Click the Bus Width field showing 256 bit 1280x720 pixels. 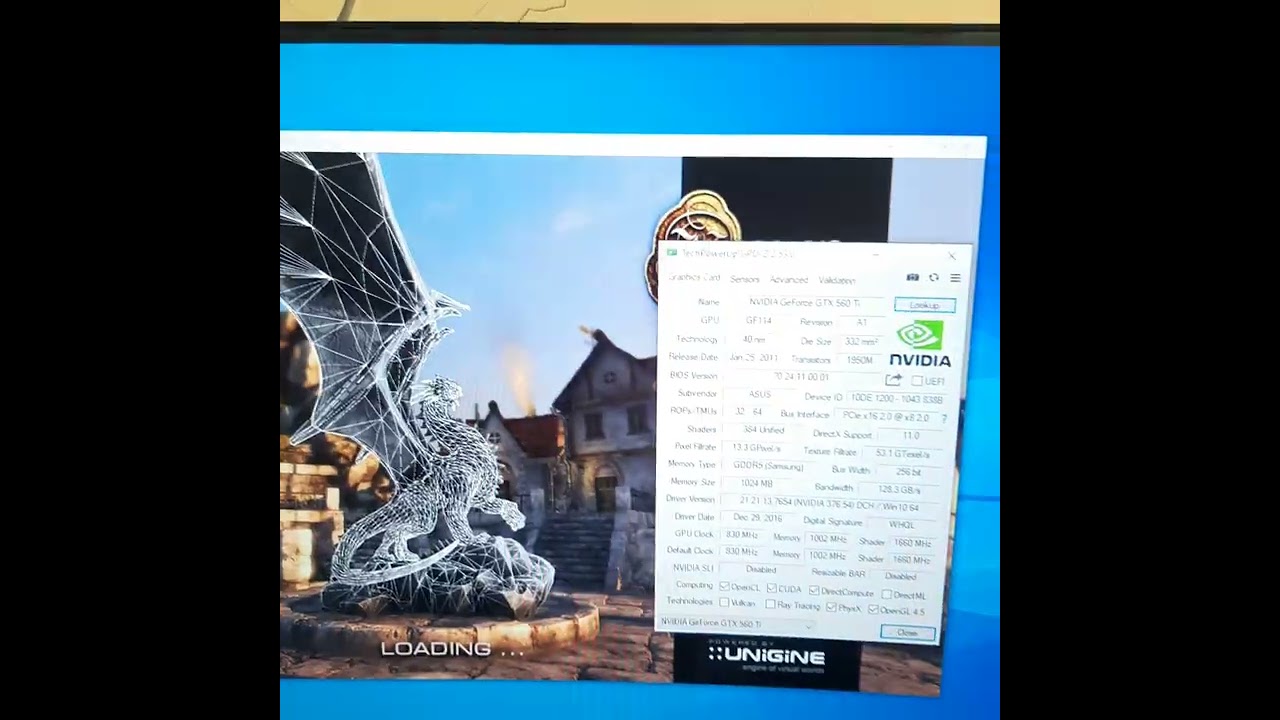pyautogui.click(x=908, y=471)
